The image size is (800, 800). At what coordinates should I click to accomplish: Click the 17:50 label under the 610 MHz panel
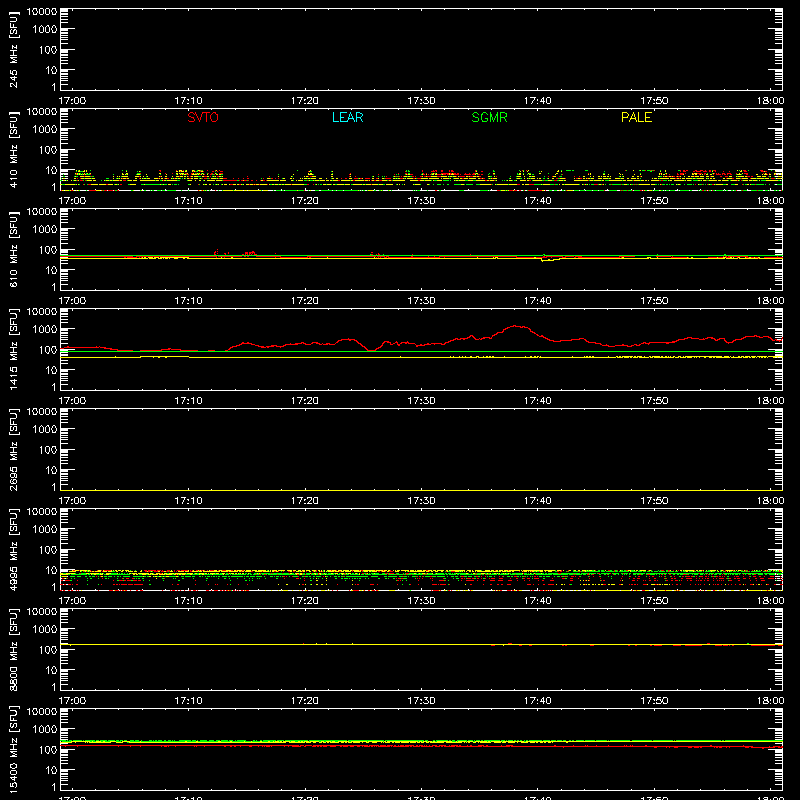654,301
